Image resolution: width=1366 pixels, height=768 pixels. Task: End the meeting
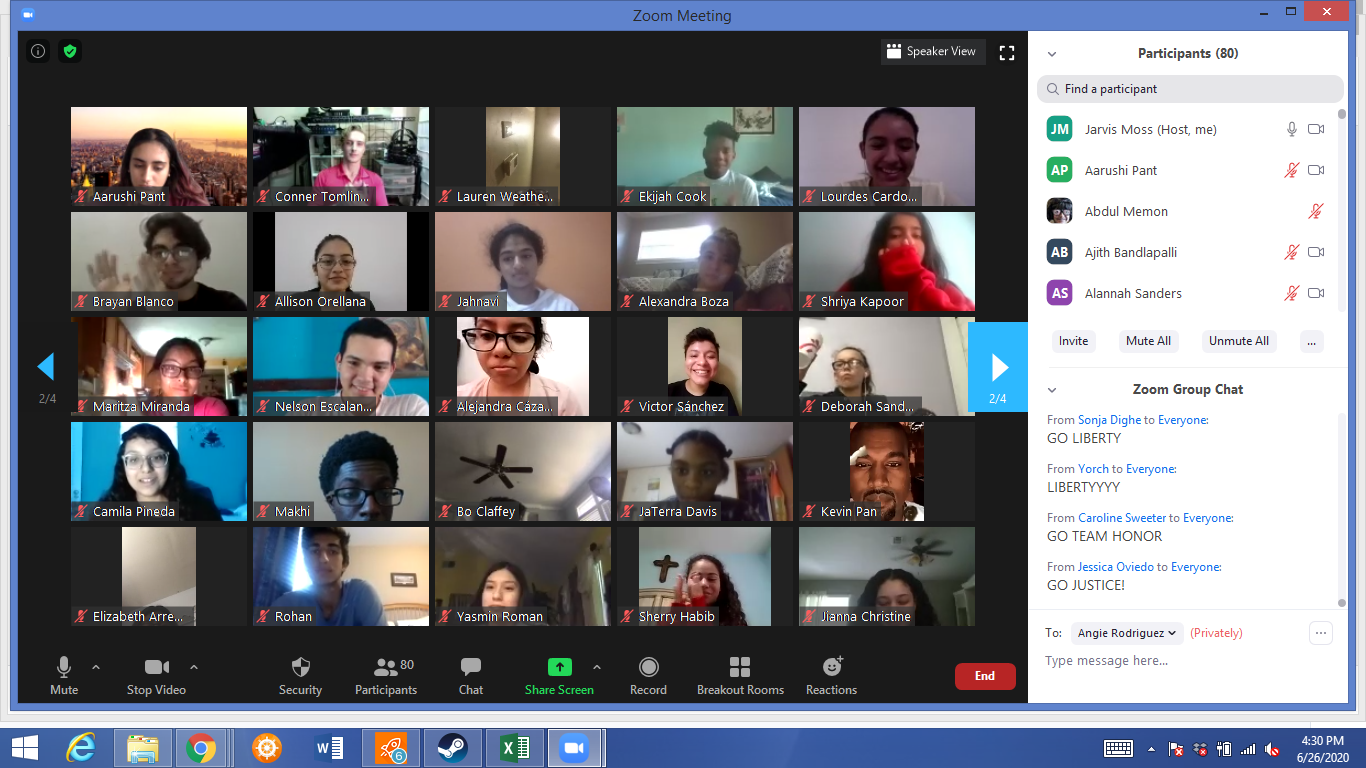click(985, 676)
